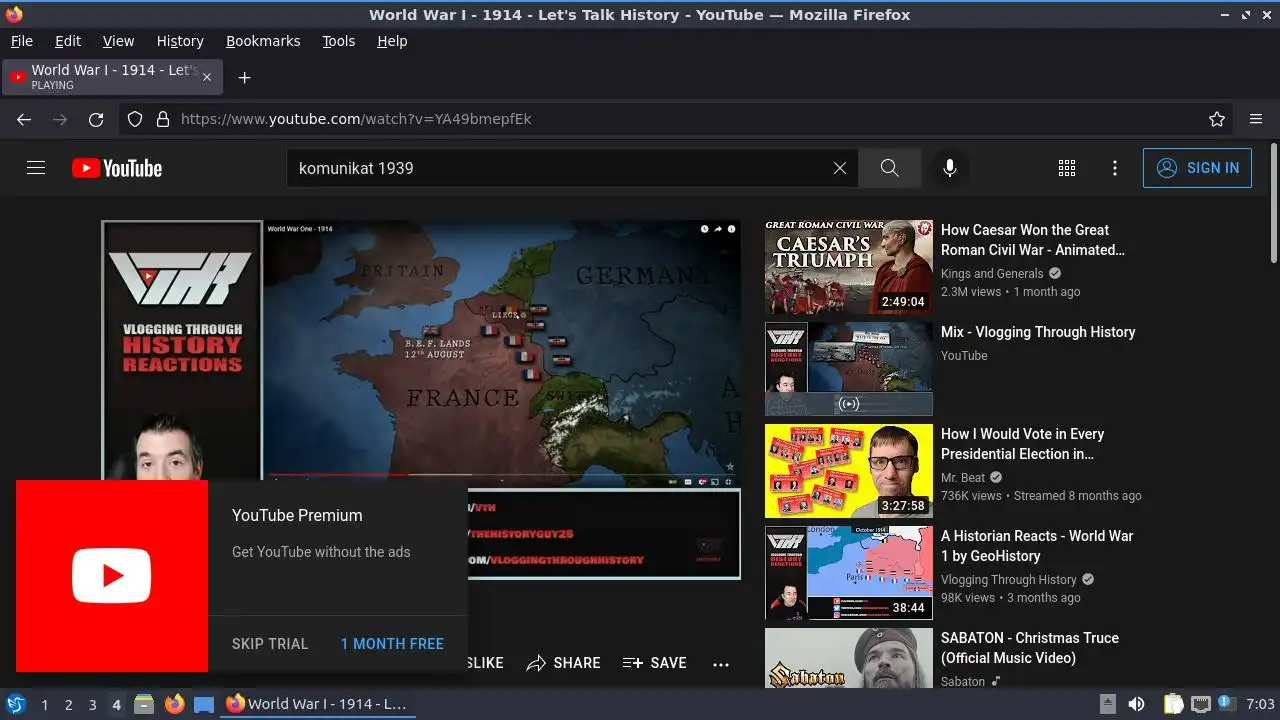
Task: Open Mr. Beat presidential election thumbnail
Action: click(x=849, y=471)
